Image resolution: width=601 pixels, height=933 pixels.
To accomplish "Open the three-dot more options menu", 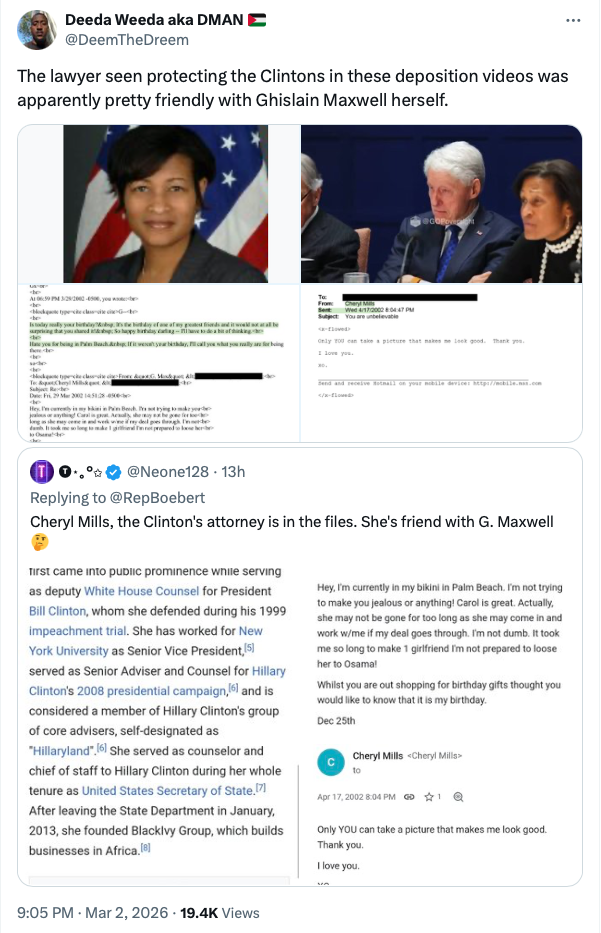I will 573,21.
